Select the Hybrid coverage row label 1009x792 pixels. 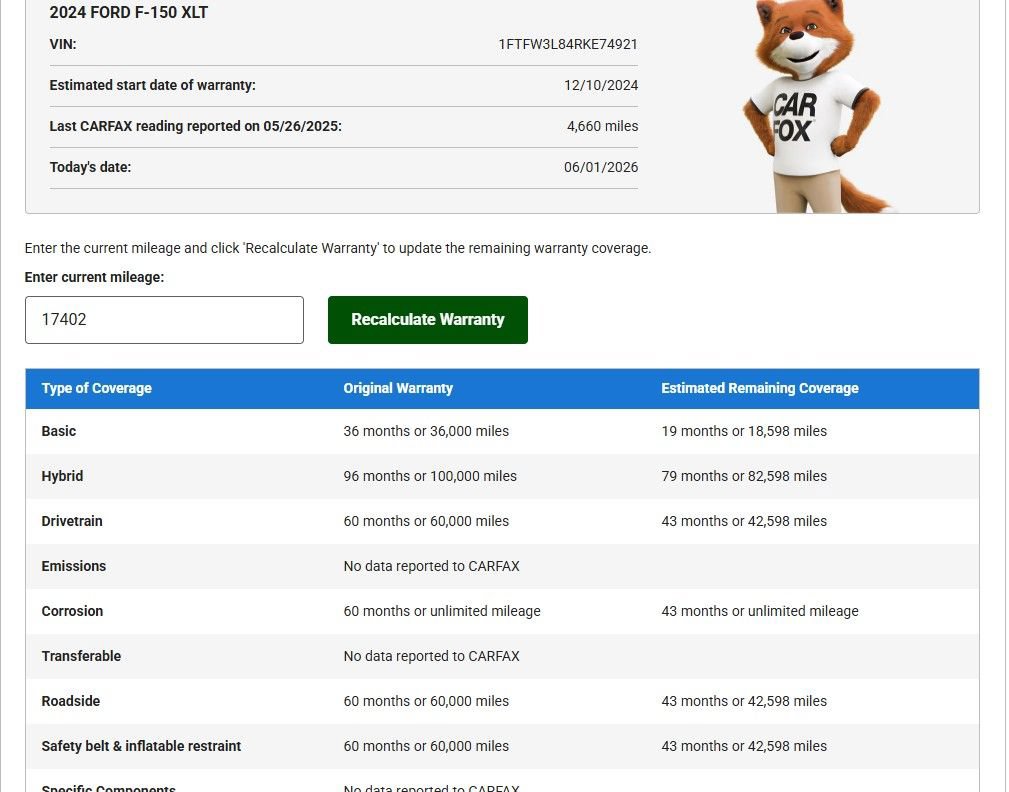pyautogui.click(x=62, y=476)
